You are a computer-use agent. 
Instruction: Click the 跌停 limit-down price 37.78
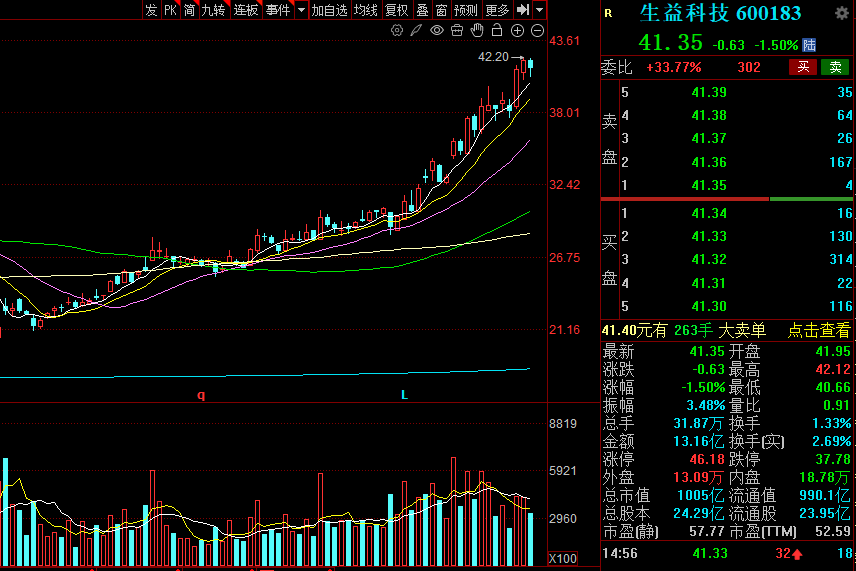point(833,459)
